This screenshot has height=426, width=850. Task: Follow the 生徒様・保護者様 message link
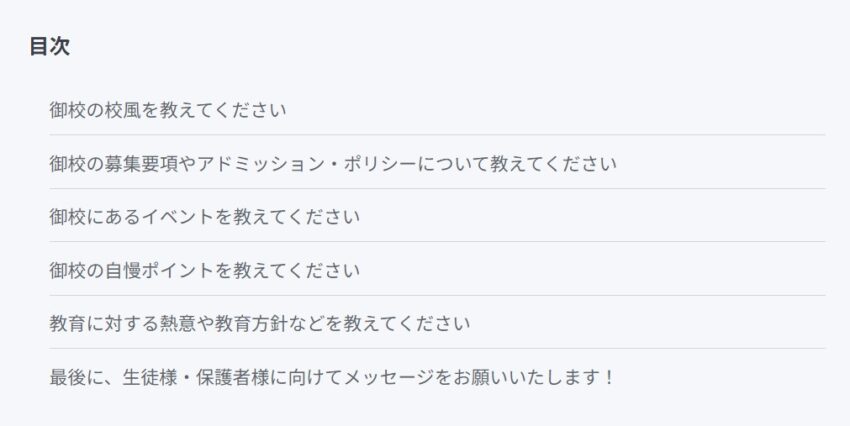[332, 377]
